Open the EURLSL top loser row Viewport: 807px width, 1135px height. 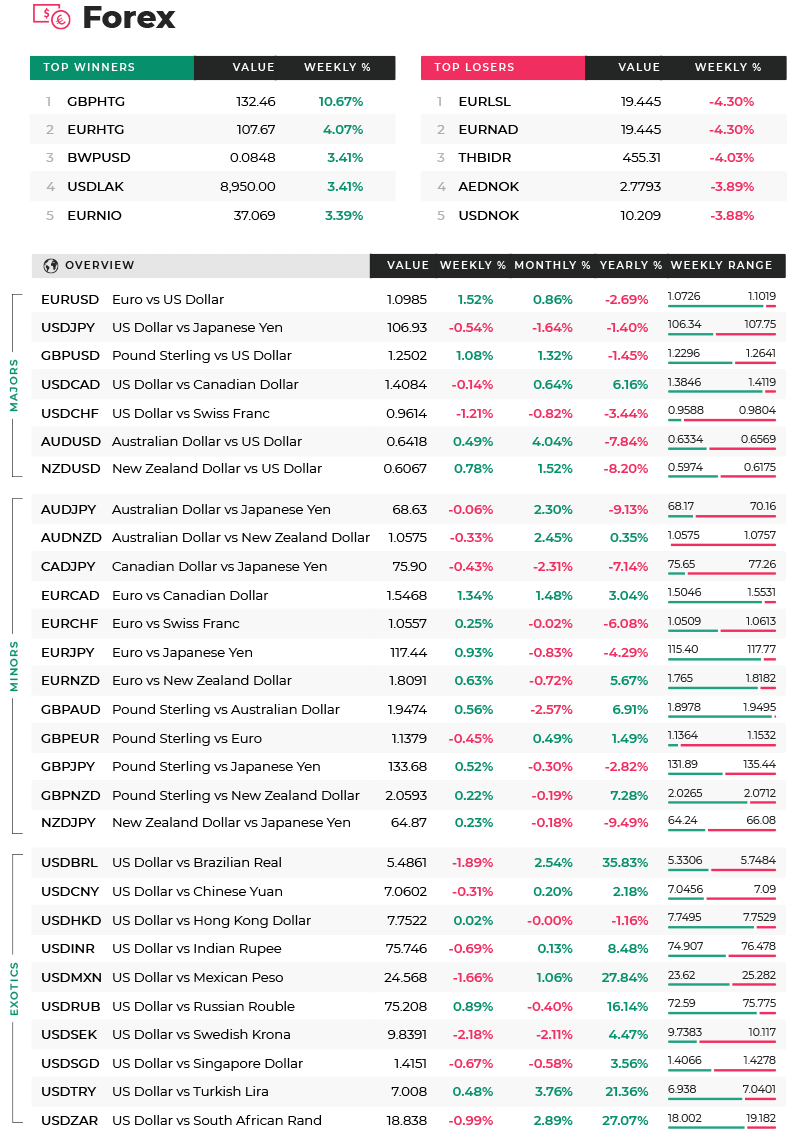click(x=604, y=101)
